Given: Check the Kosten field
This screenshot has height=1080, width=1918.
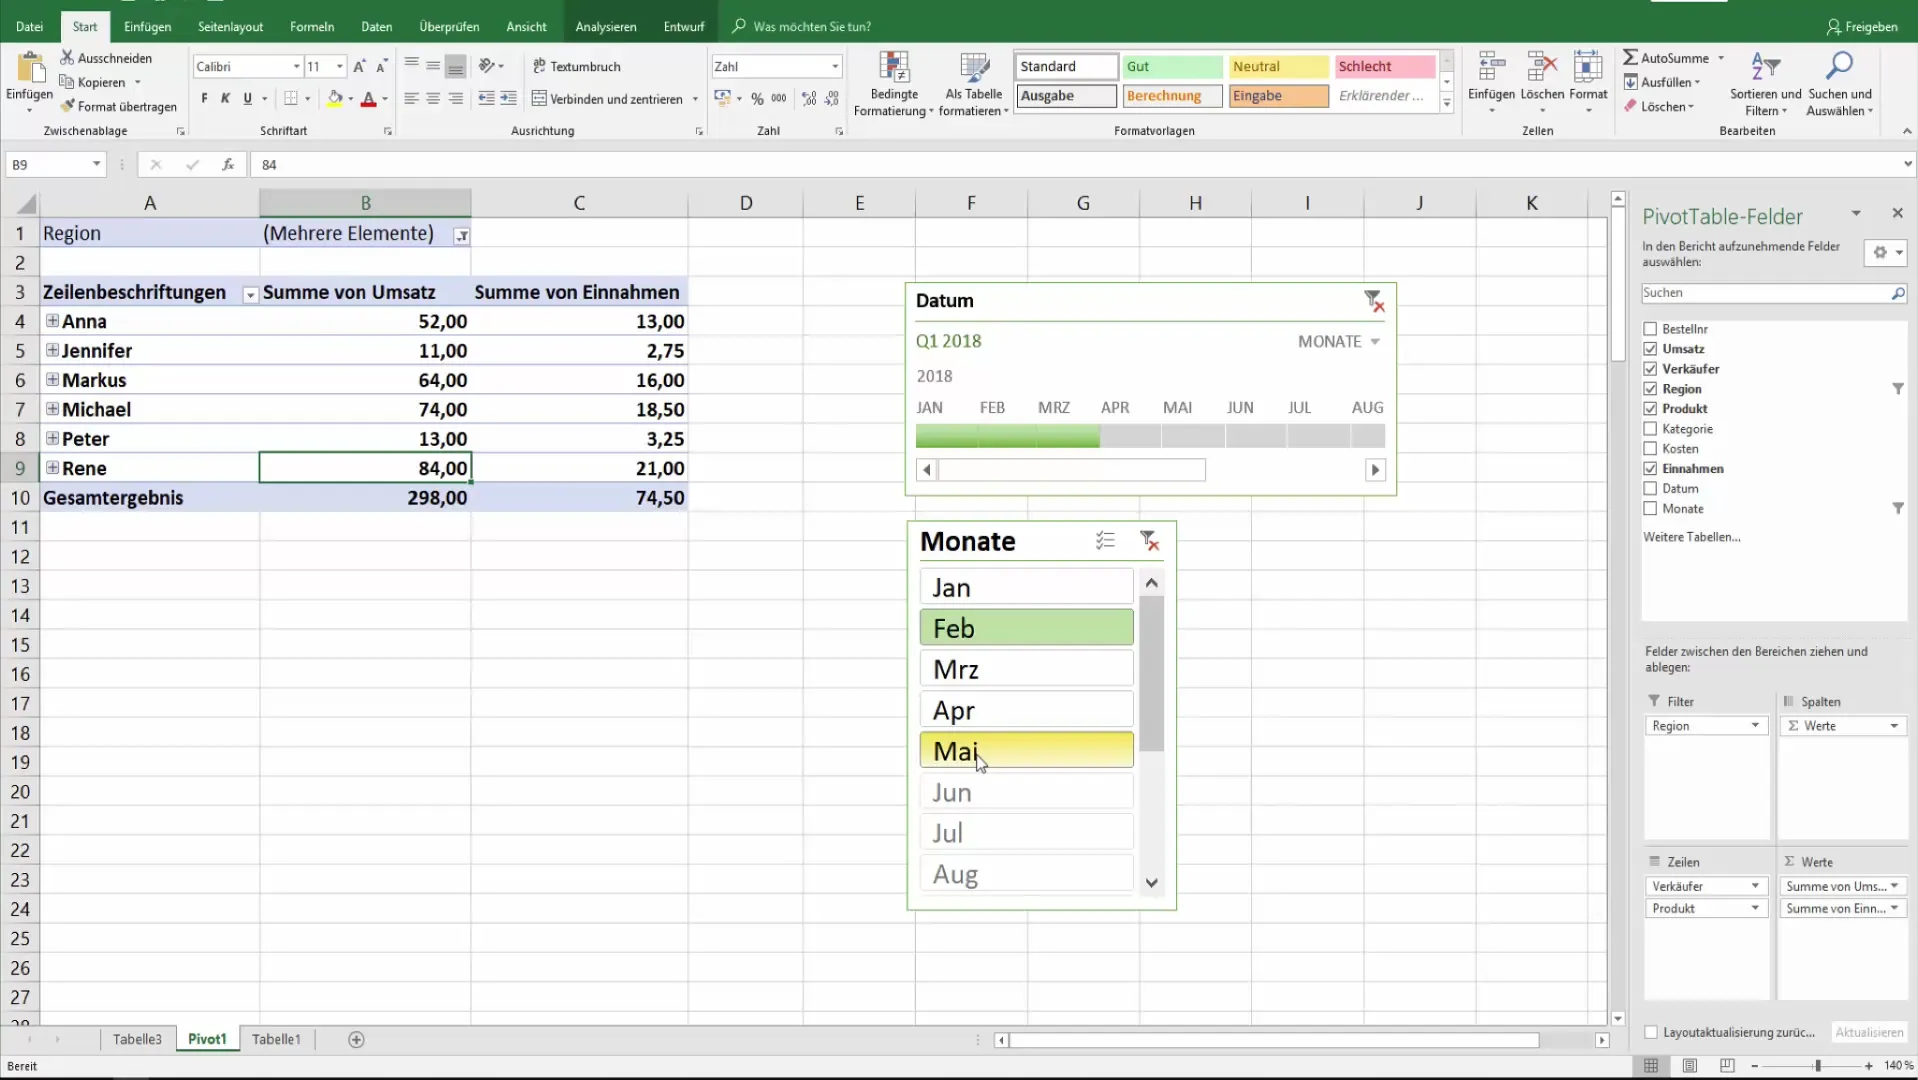Looking at the screenshot, I should 1650,449.
